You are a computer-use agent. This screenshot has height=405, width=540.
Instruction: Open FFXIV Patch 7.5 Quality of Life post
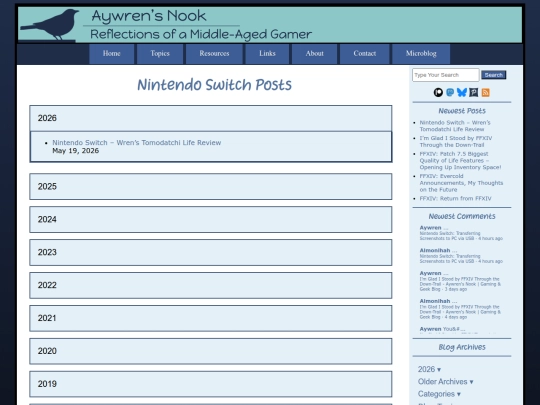tap(460, 160)
